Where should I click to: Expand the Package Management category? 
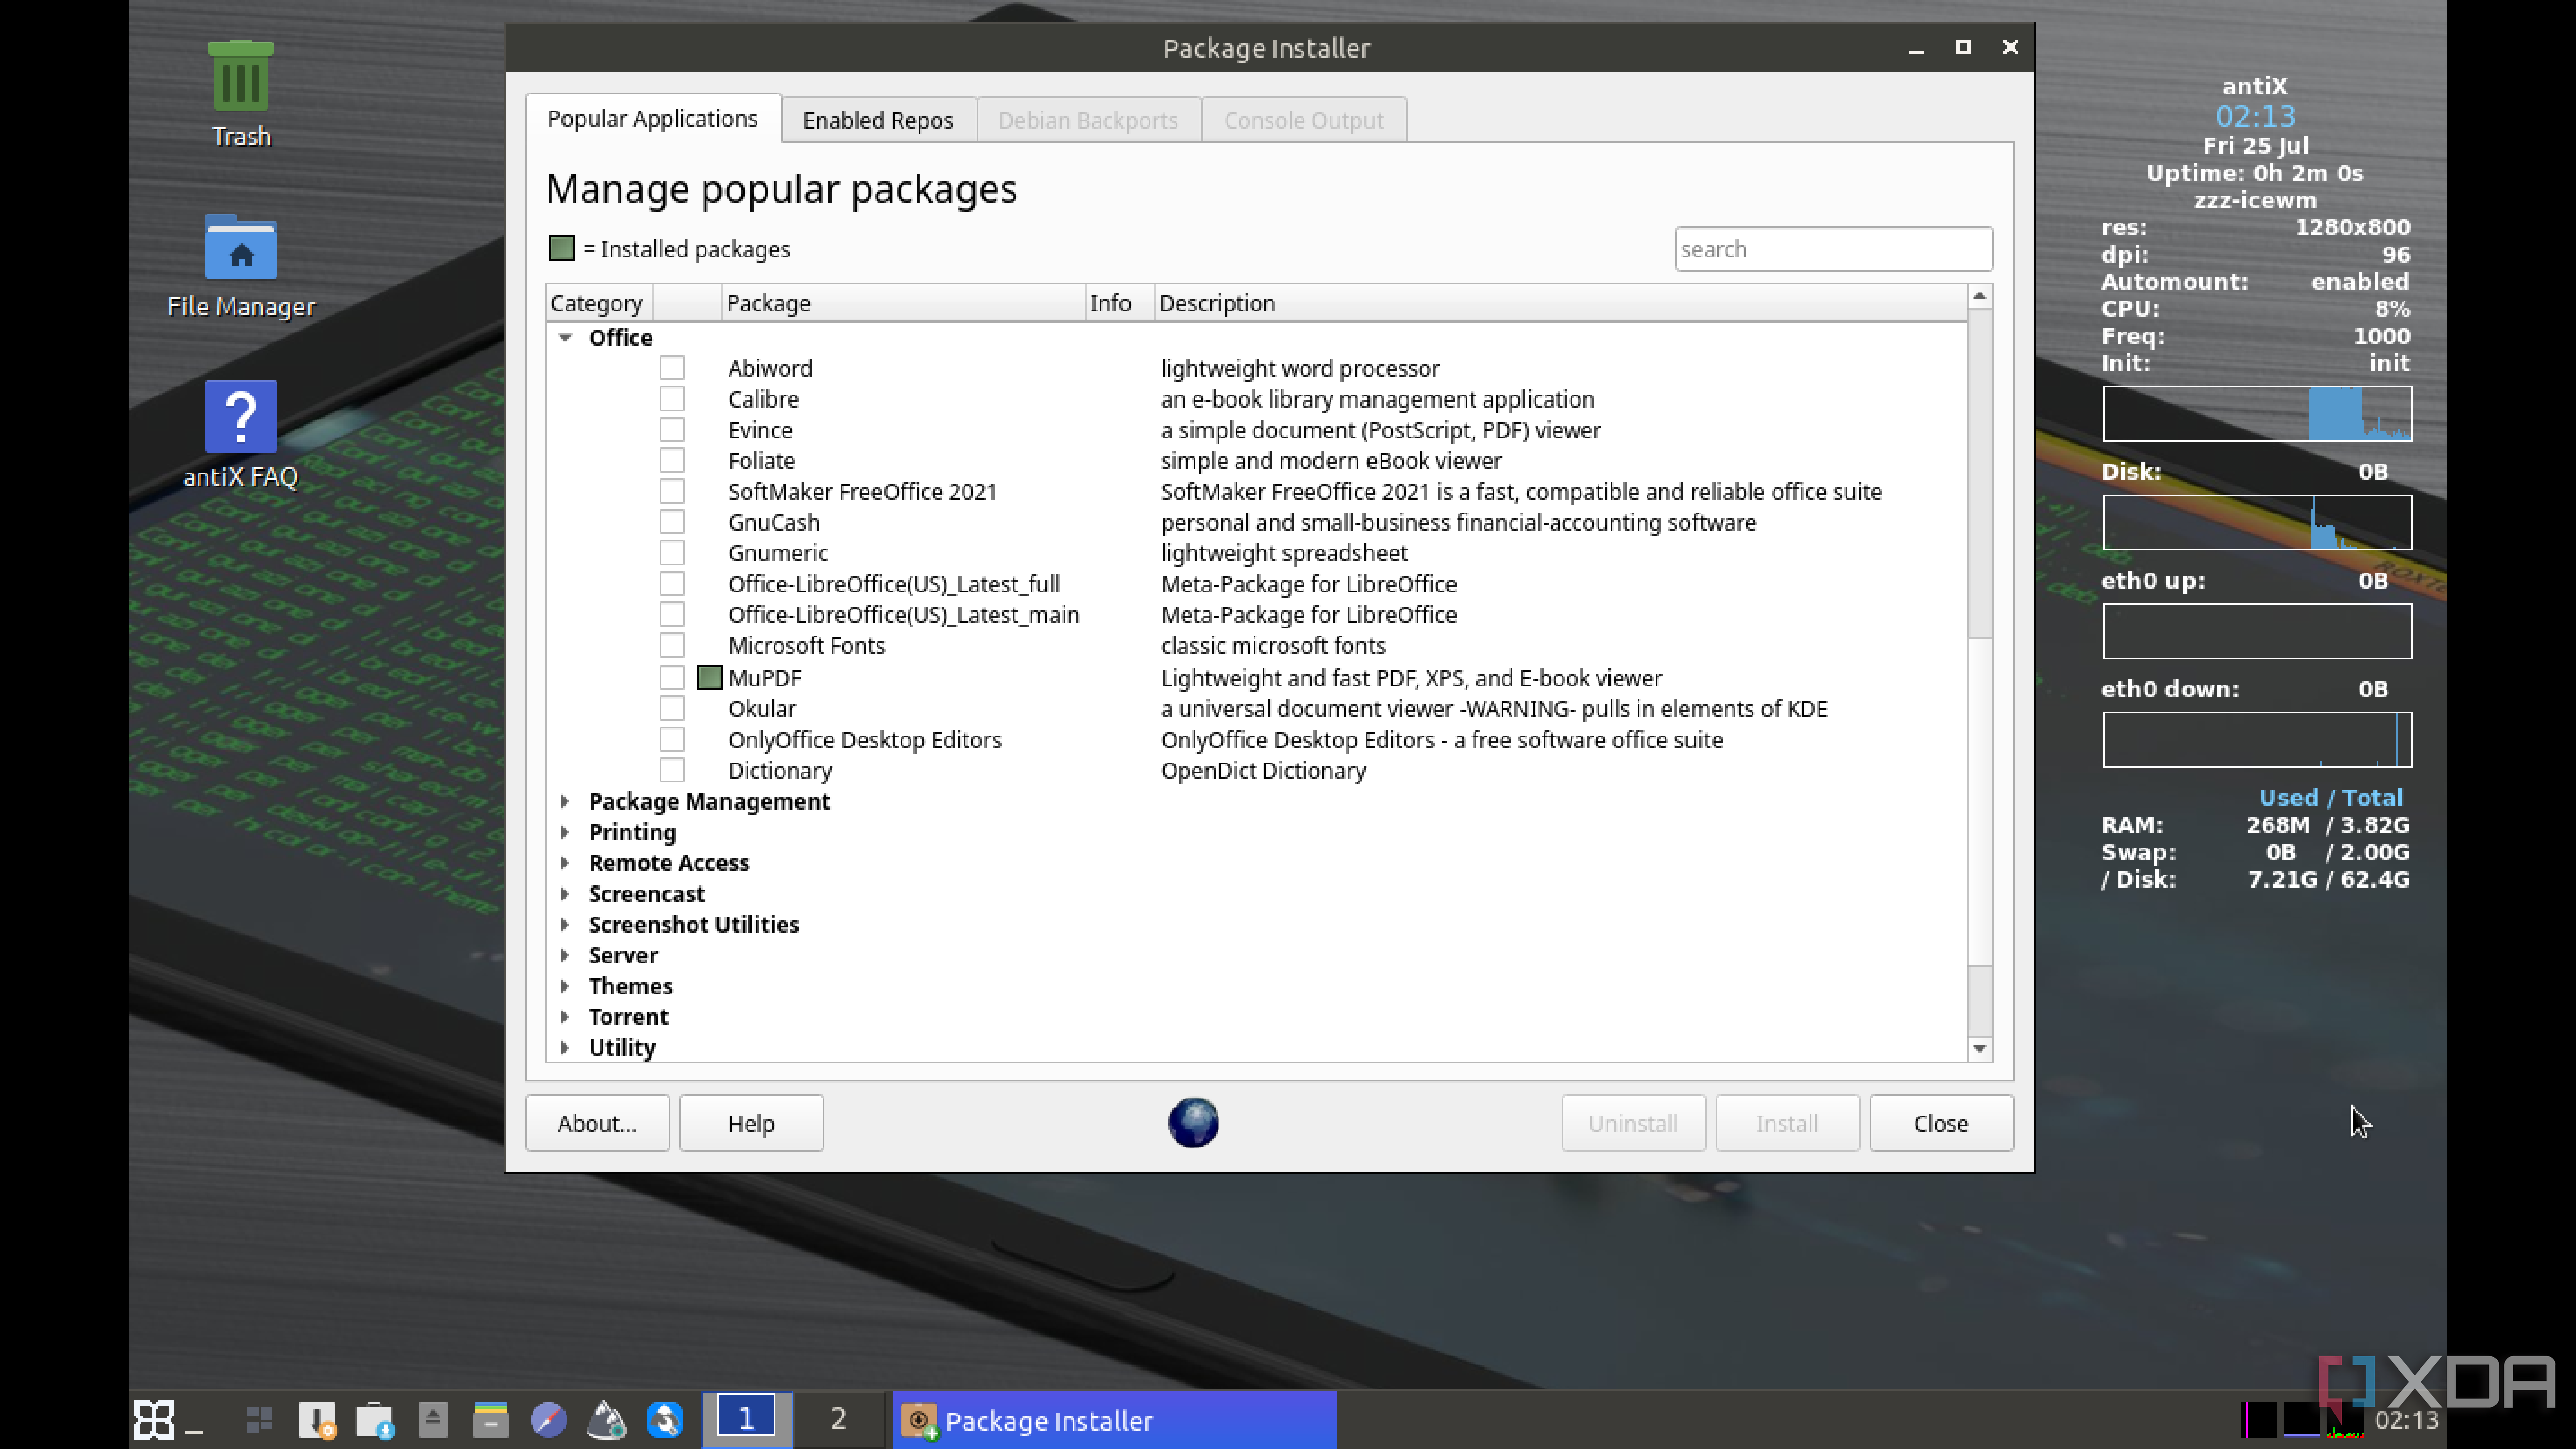(565, 801)
